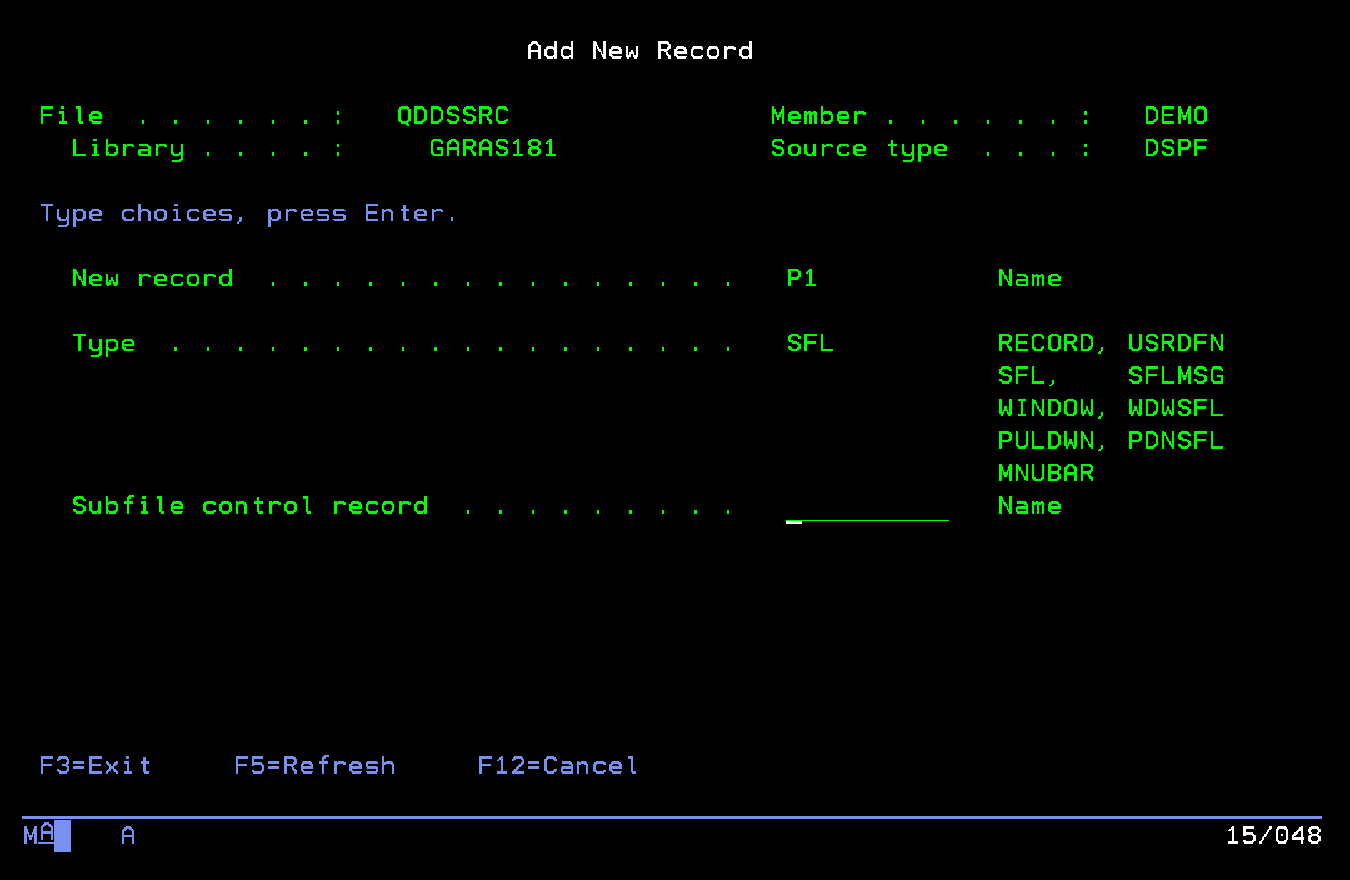
Task: Click the DEMO member name value
Action: (x=1176, y=116)
